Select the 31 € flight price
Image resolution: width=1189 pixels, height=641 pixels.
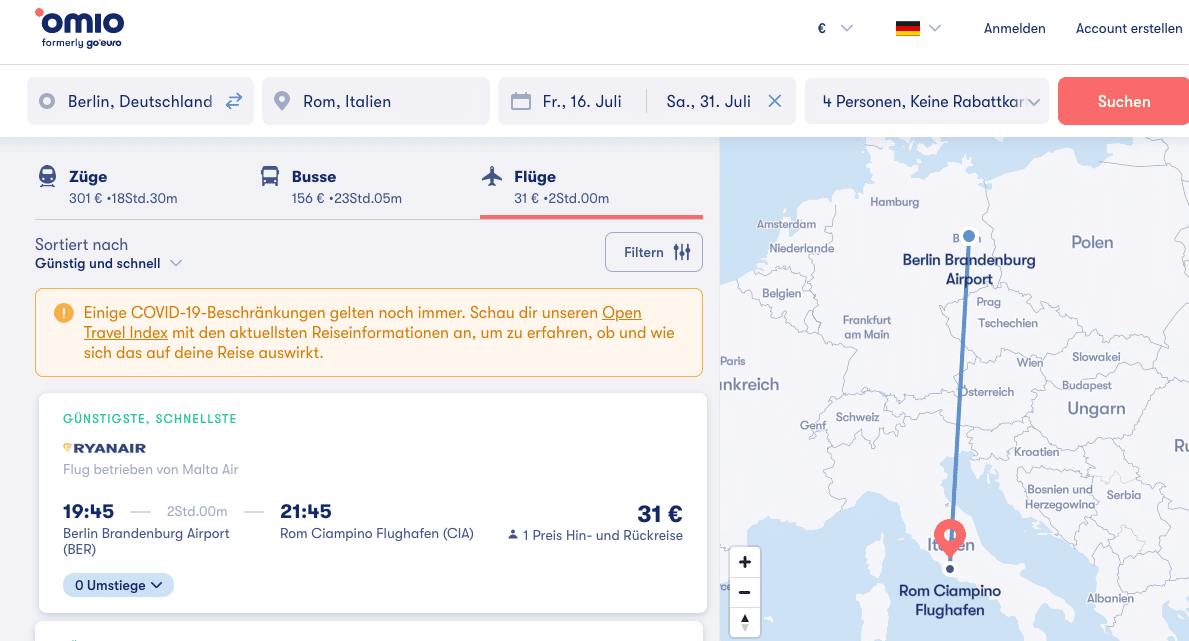[x=660, y=514]
